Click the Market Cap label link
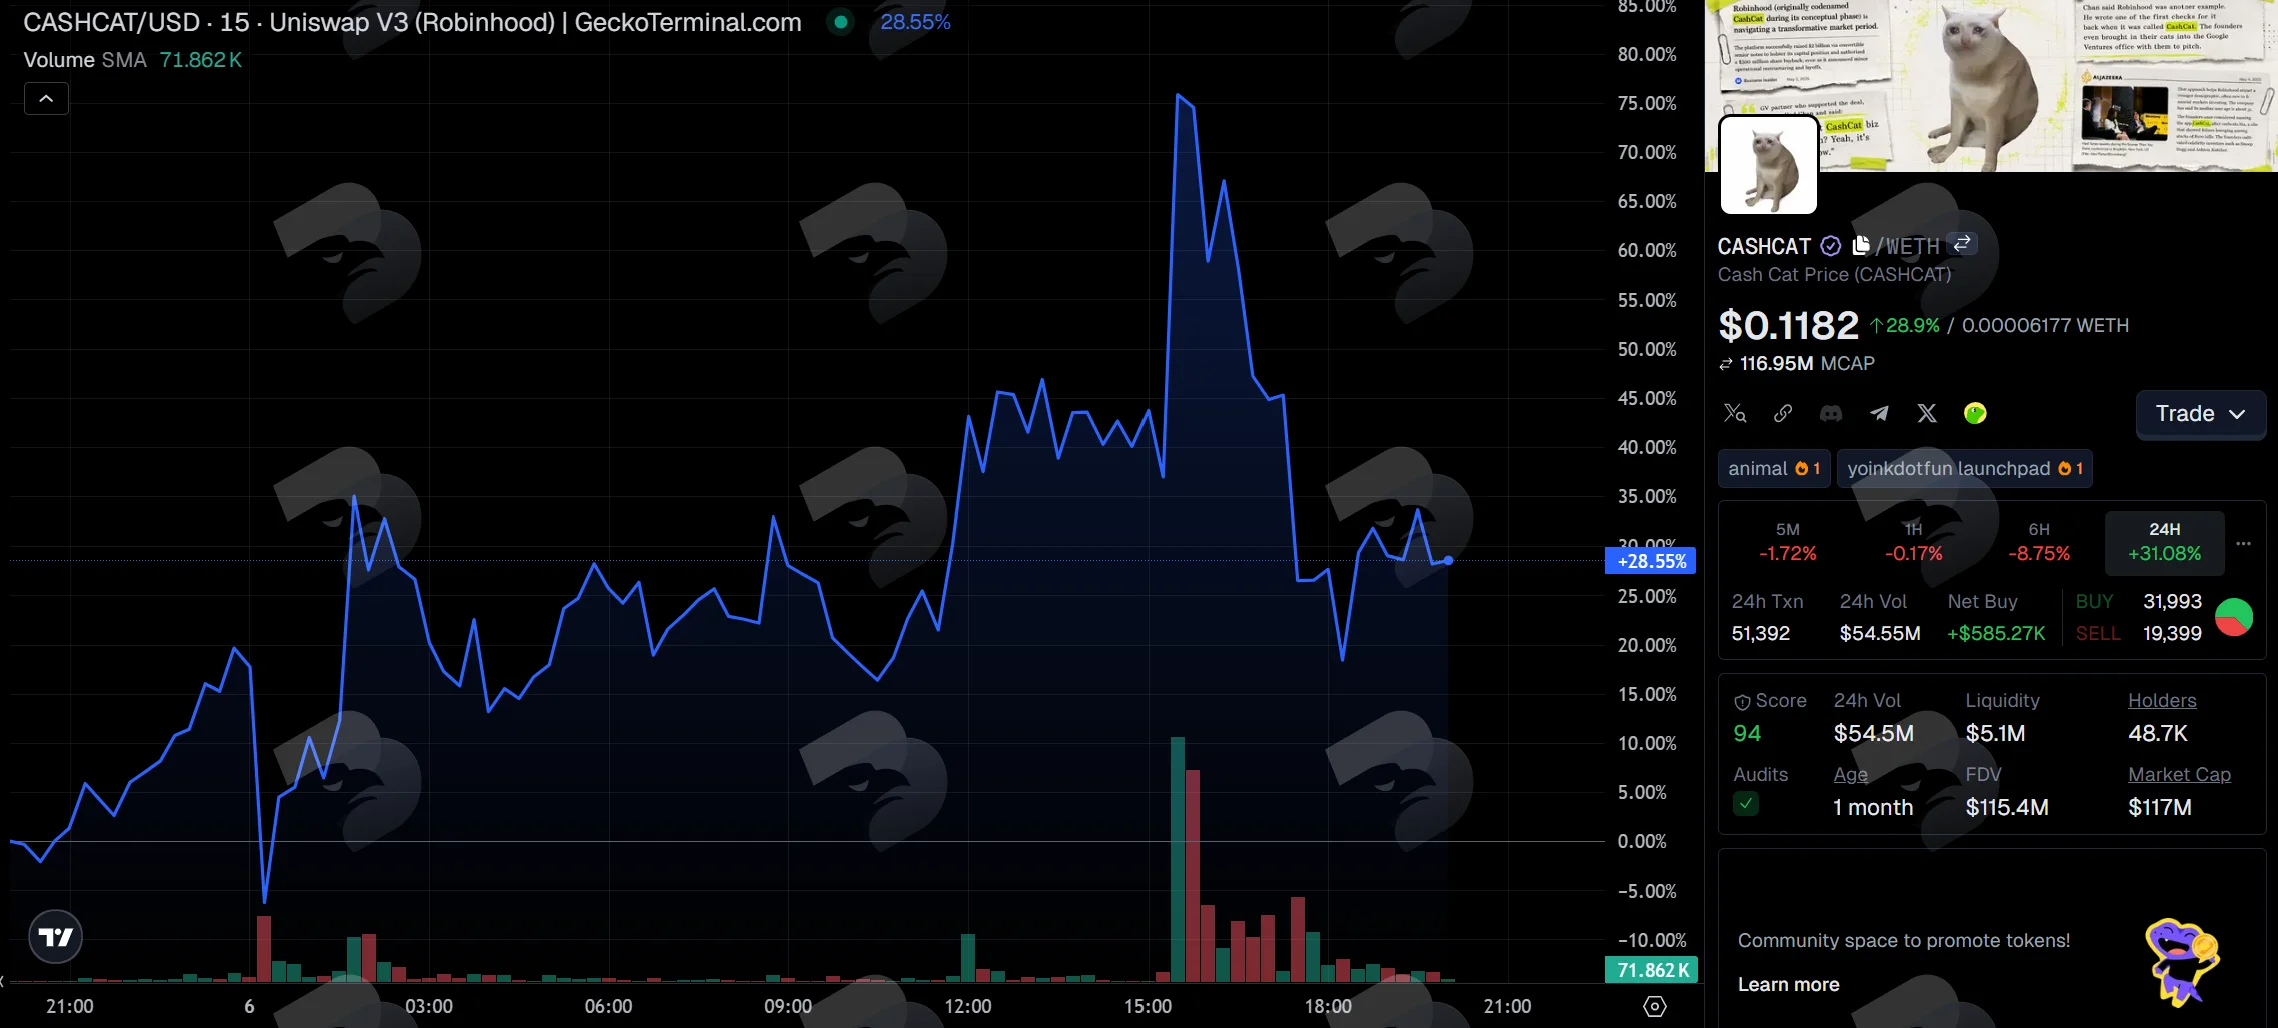 point(2179,775)
